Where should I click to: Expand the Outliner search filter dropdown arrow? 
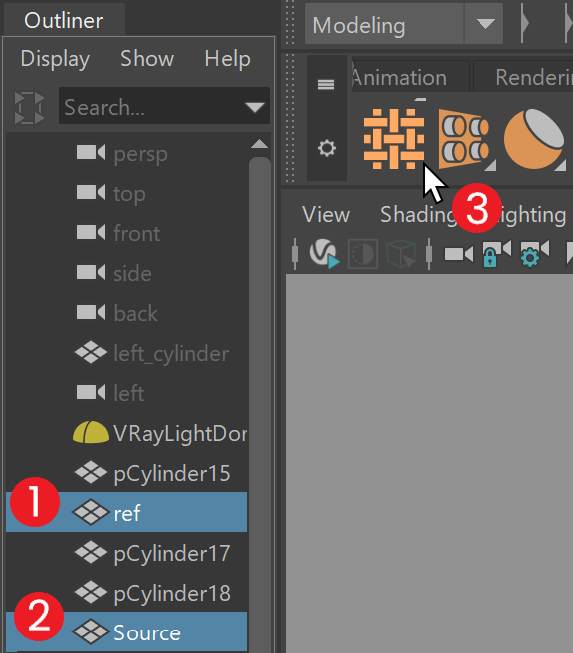click(x=254, y=108)
